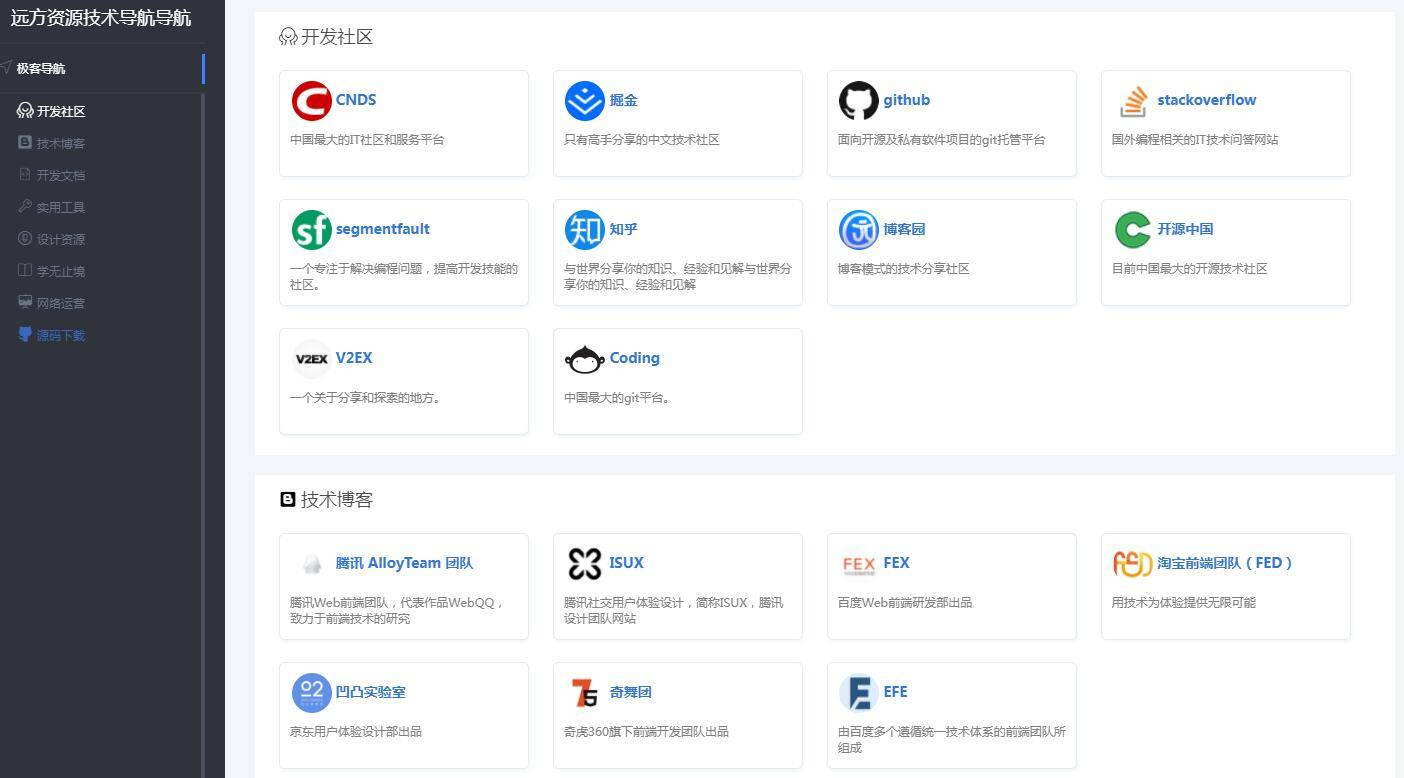Image resolution: width=1404 pixels, height=778 pixels.
Task: Click the 实用工具 sidebar wrench icon
Action: [25, 206]
